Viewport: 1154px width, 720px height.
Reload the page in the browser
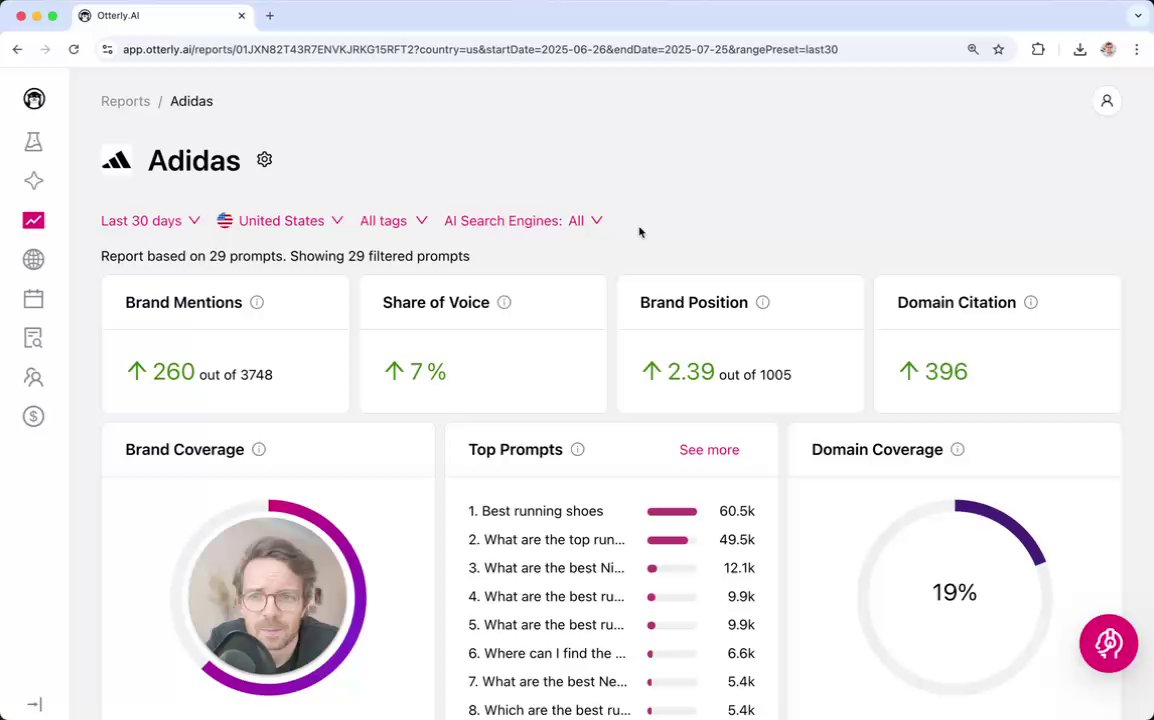(x=74, y=49)
